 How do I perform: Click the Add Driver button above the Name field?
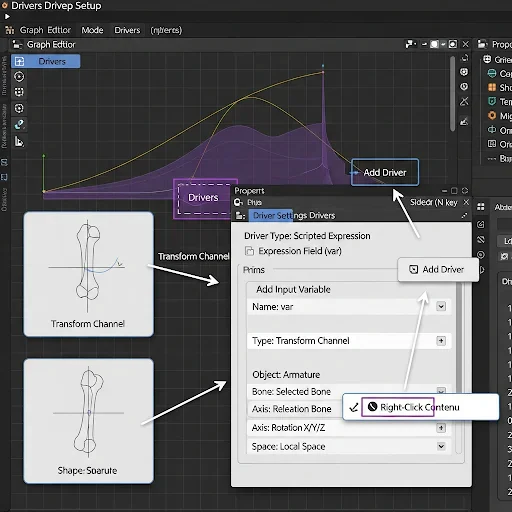(x=438, y=269)
